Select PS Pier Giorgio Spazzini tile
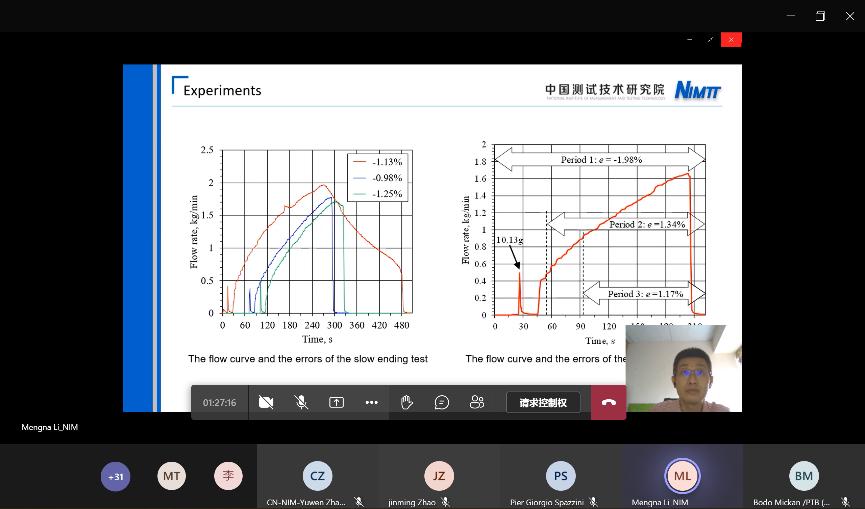 [x=560, y=477]
